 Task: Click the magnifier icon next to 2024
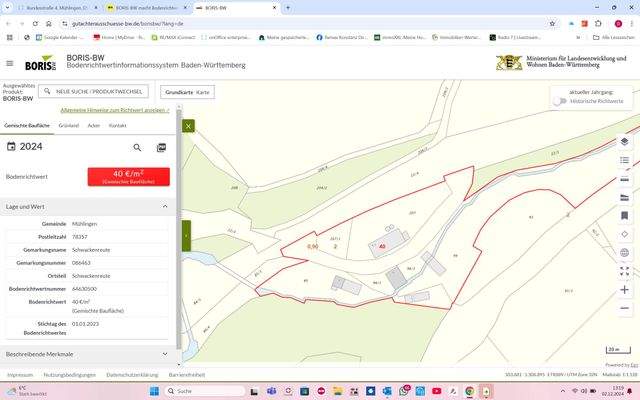(x=138, y=147)
